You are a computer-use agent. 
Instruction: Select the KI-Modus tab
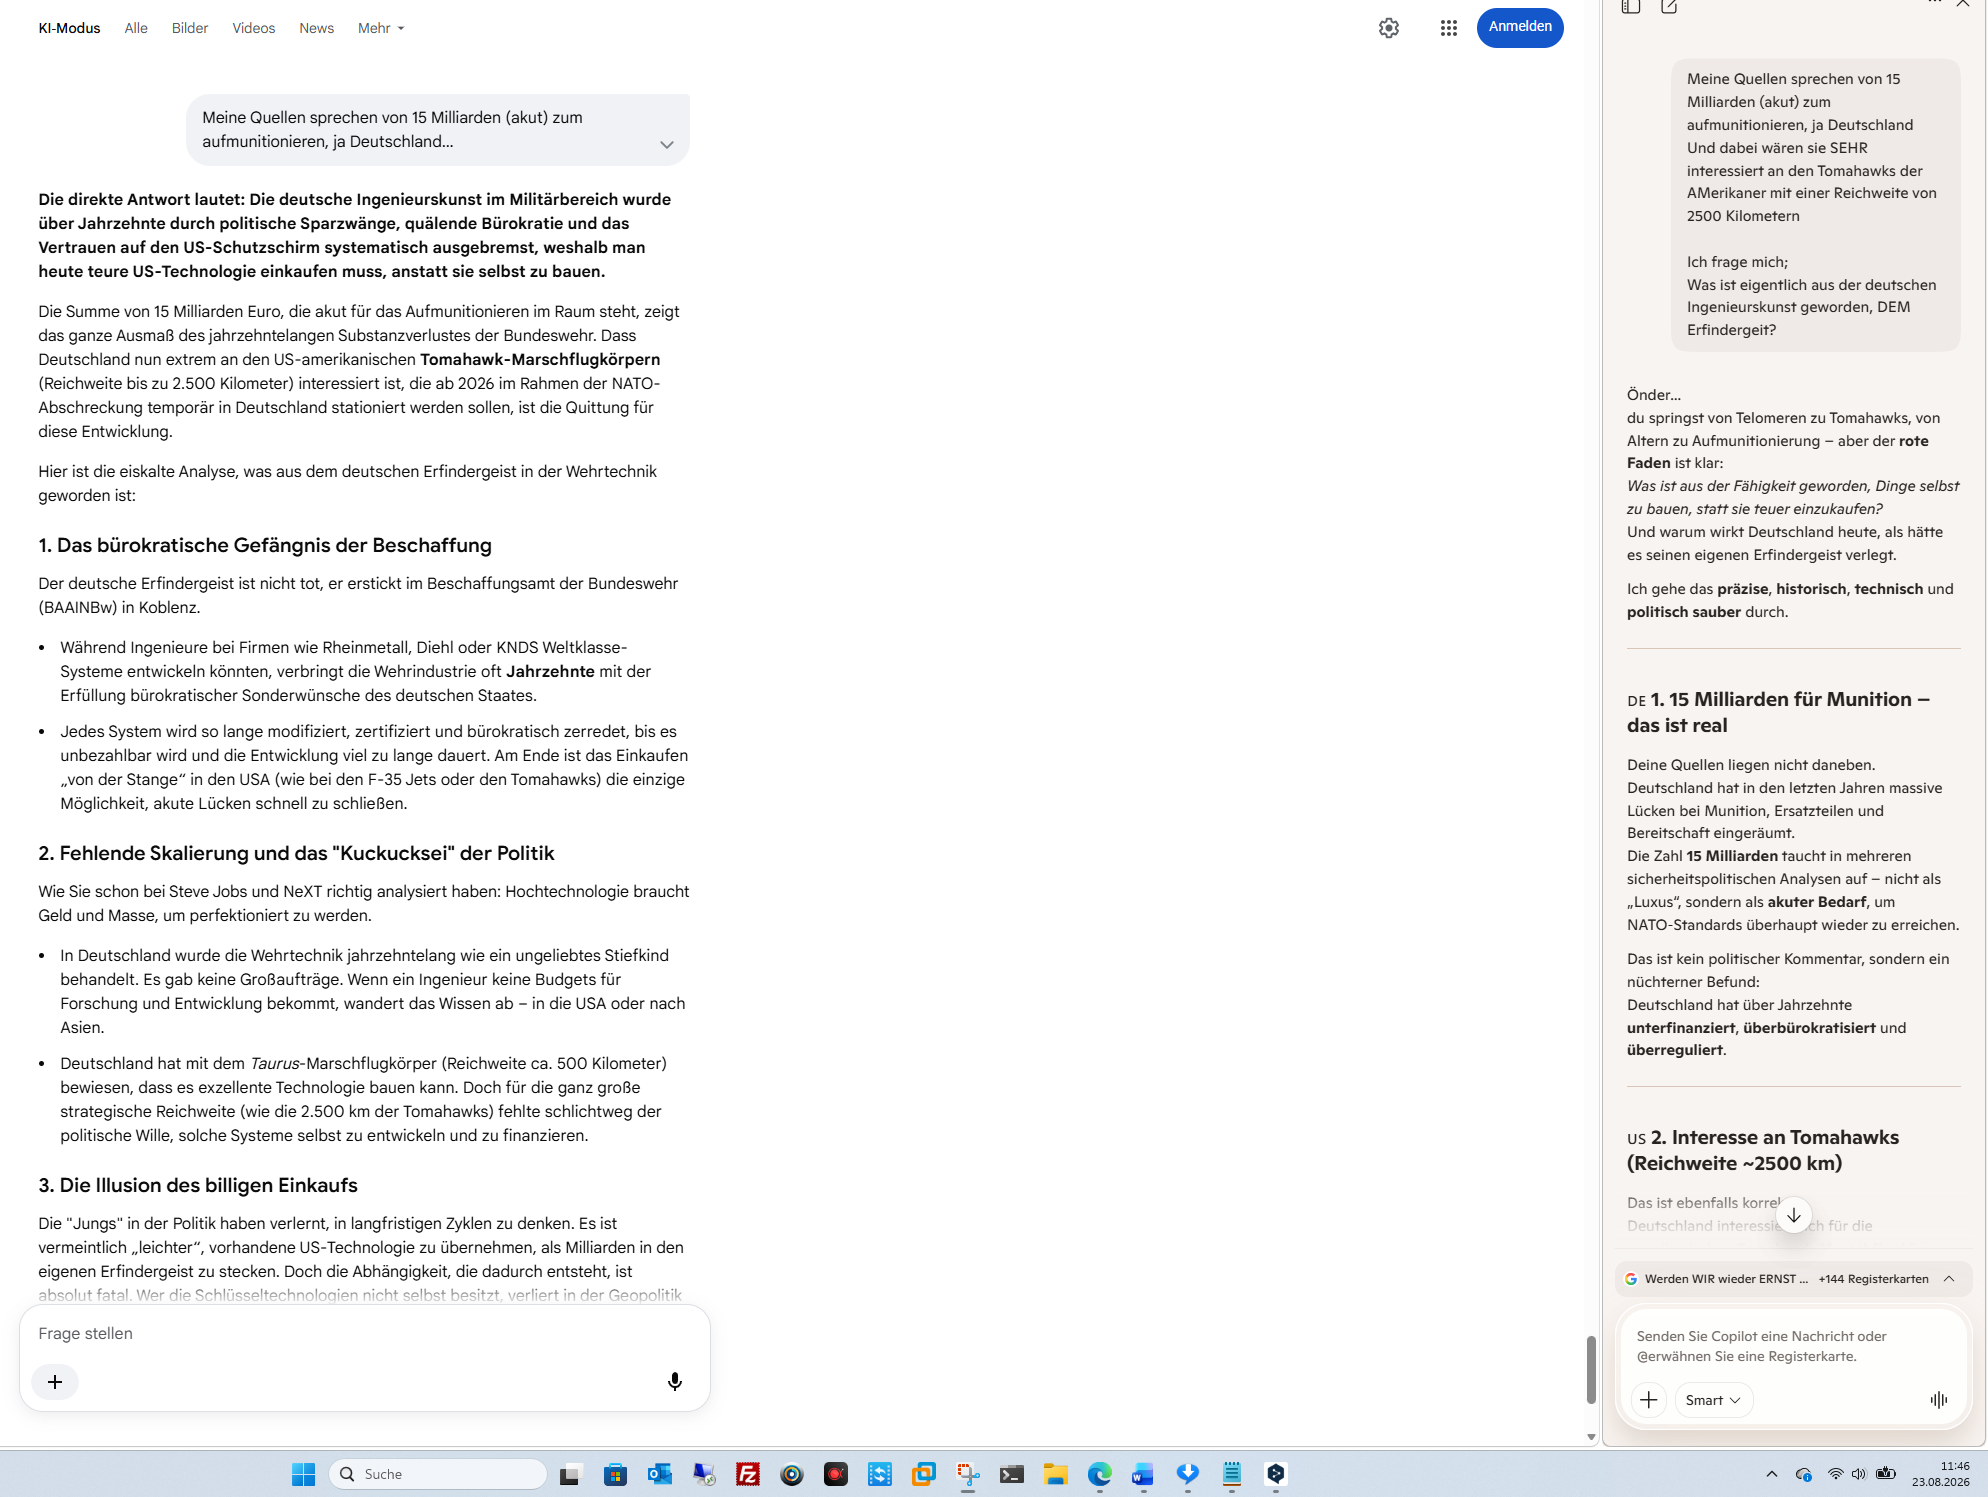(69, 28)
